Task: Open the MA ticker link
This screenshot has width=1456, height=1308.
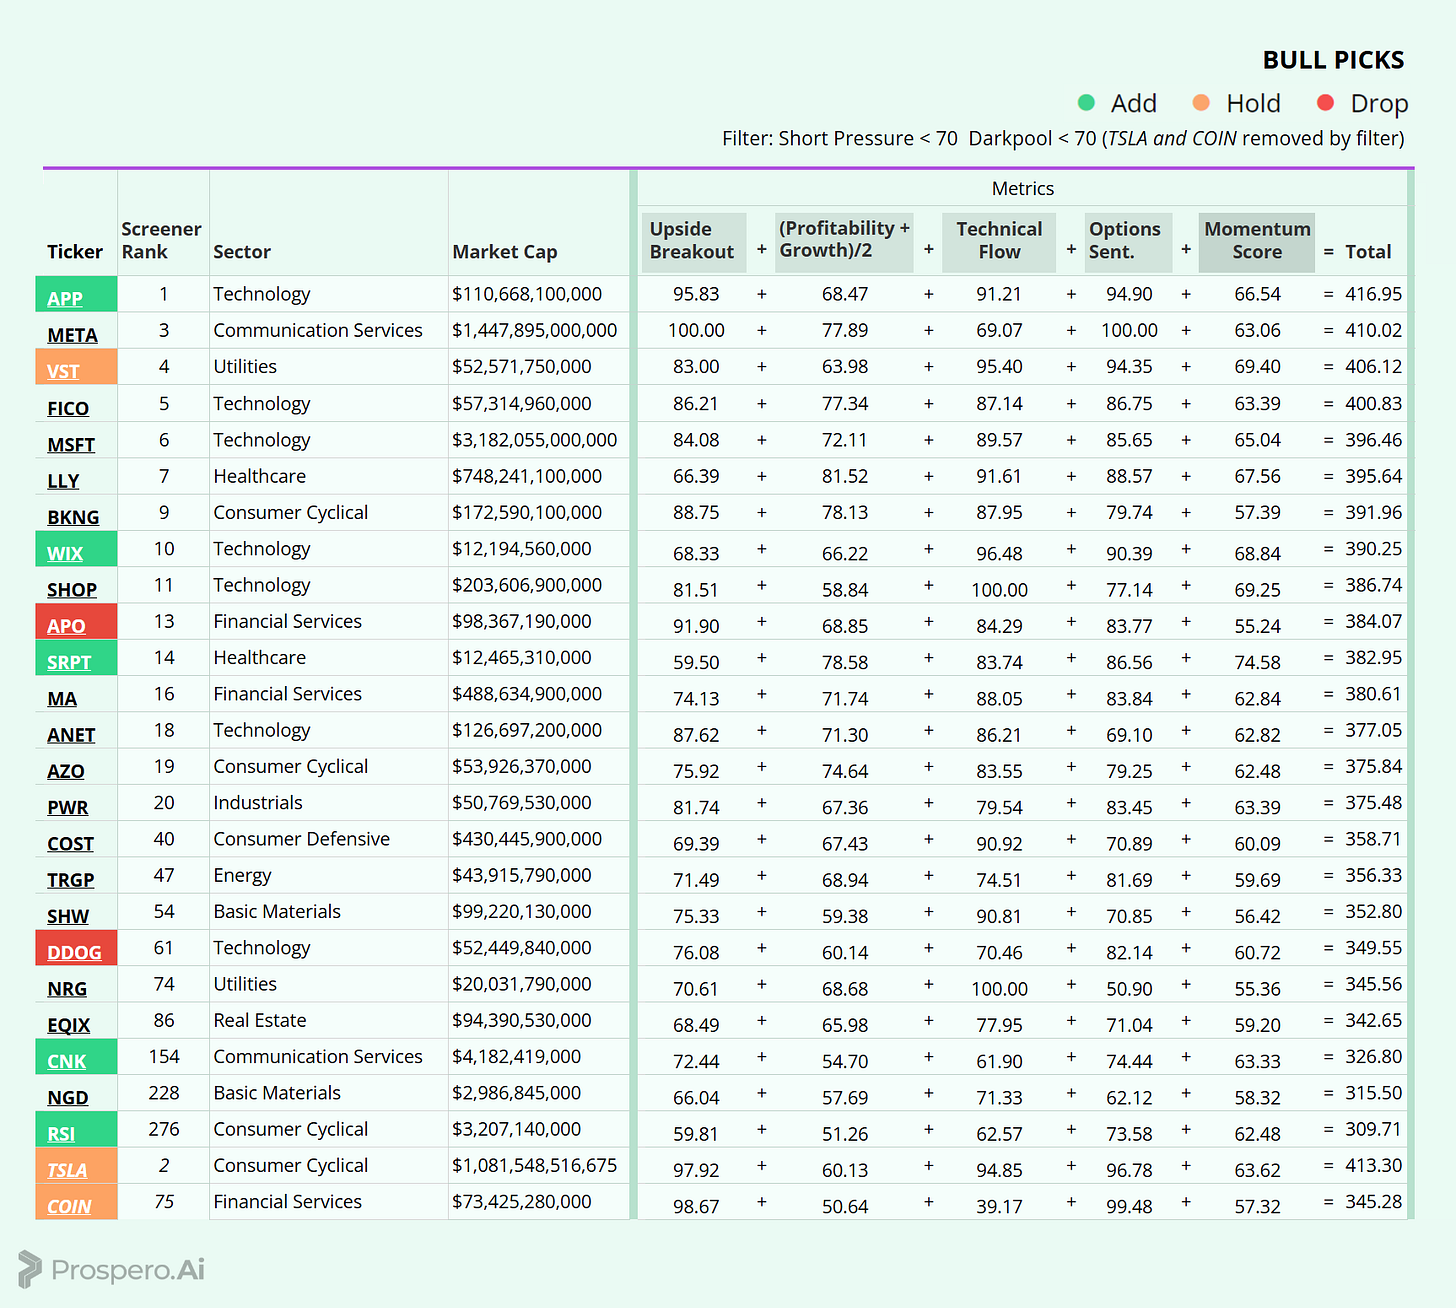Action: click(62, 699)
